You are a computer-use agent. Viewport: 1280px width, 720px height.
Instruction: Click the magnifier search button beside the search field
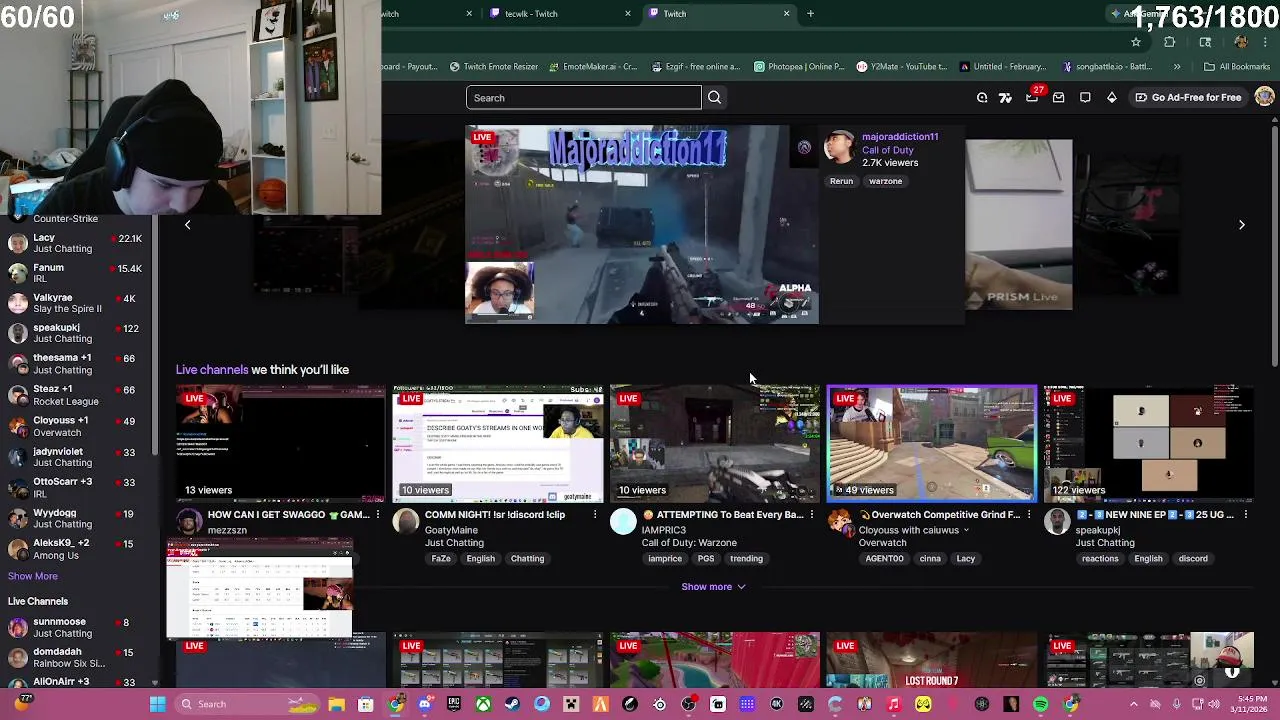point(714,98)
